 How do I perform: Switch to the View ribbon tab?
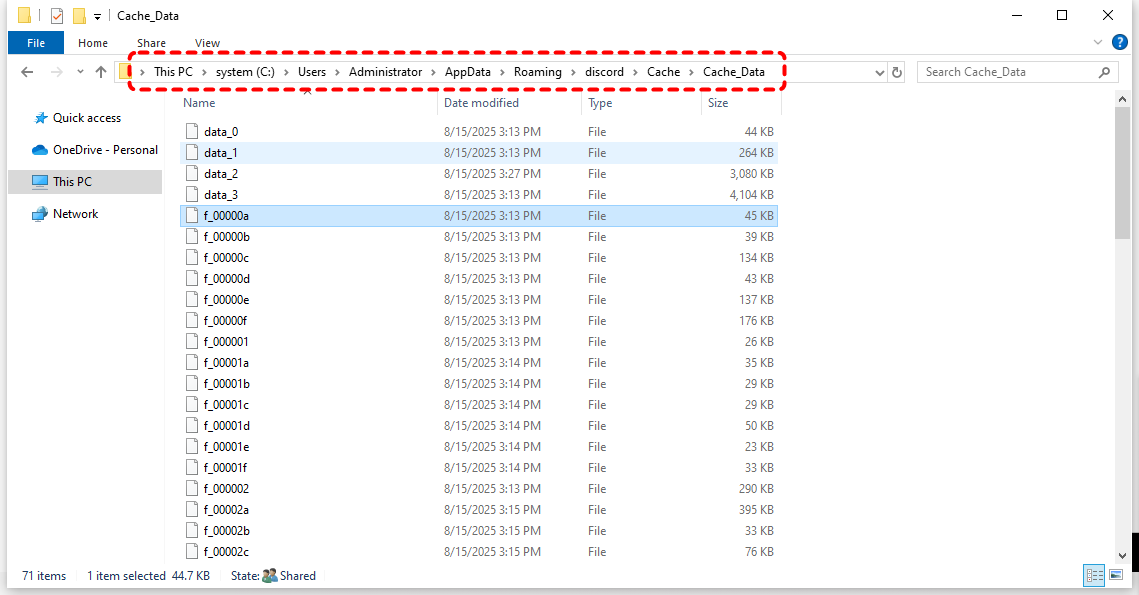pyautogui.click(x=207, y=43)
